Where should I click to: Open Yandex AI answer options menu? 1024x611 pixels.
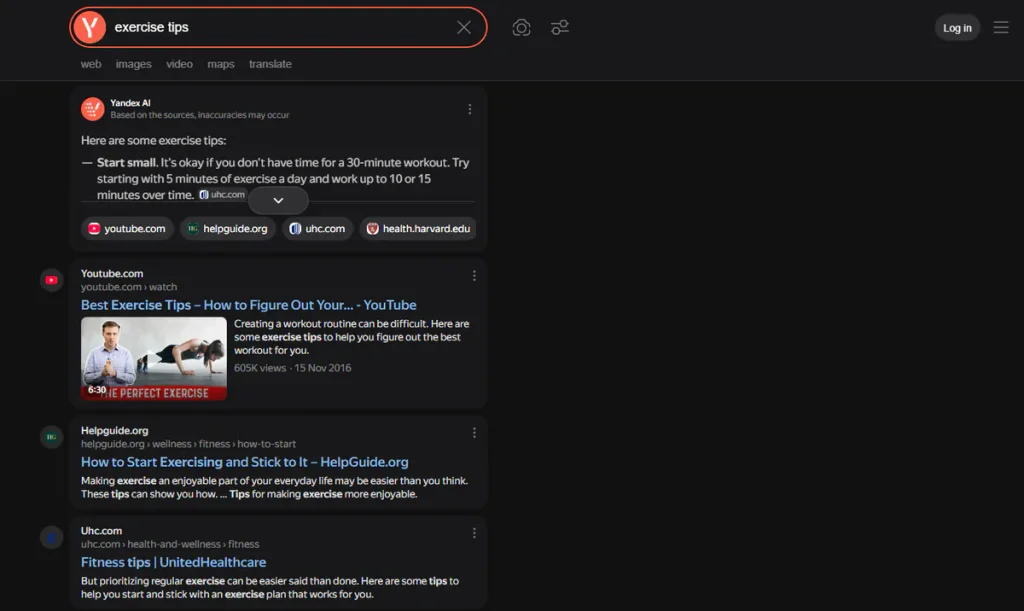point(470,109)
